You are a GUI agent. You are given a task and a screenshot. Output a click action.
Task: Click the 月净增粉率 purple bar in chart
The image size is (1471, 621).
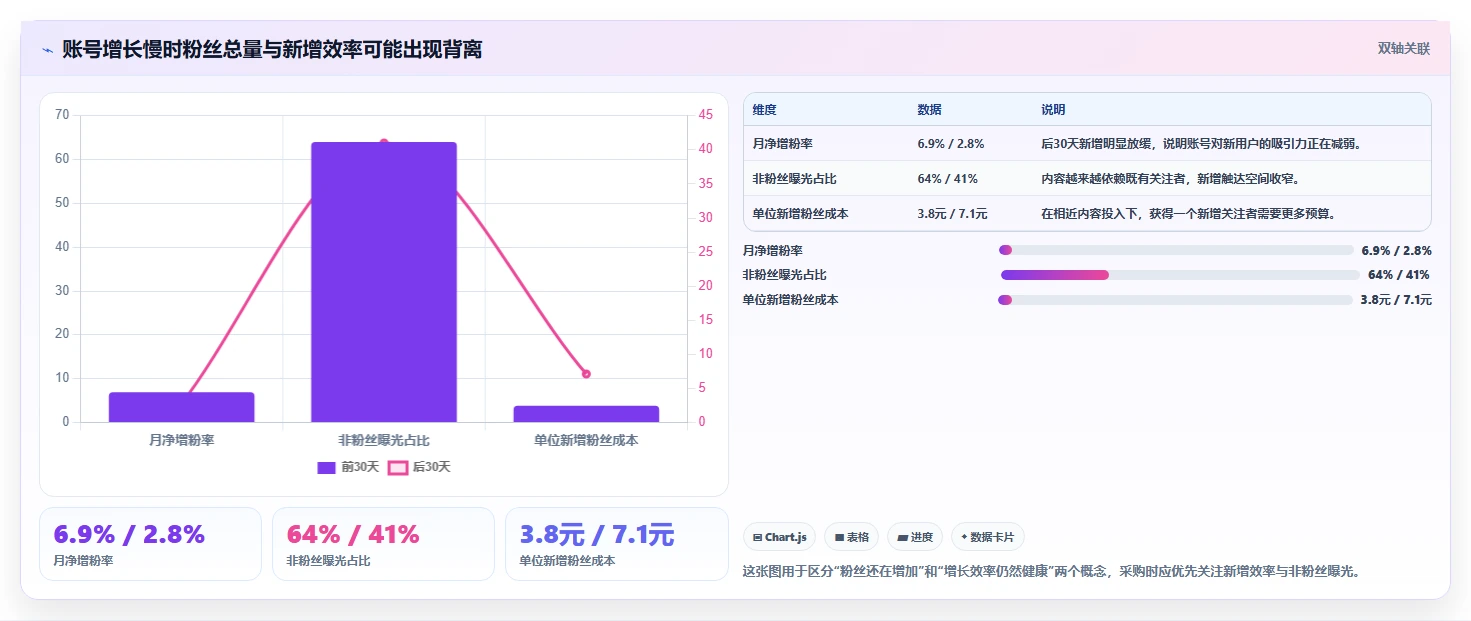click(181, 407)
